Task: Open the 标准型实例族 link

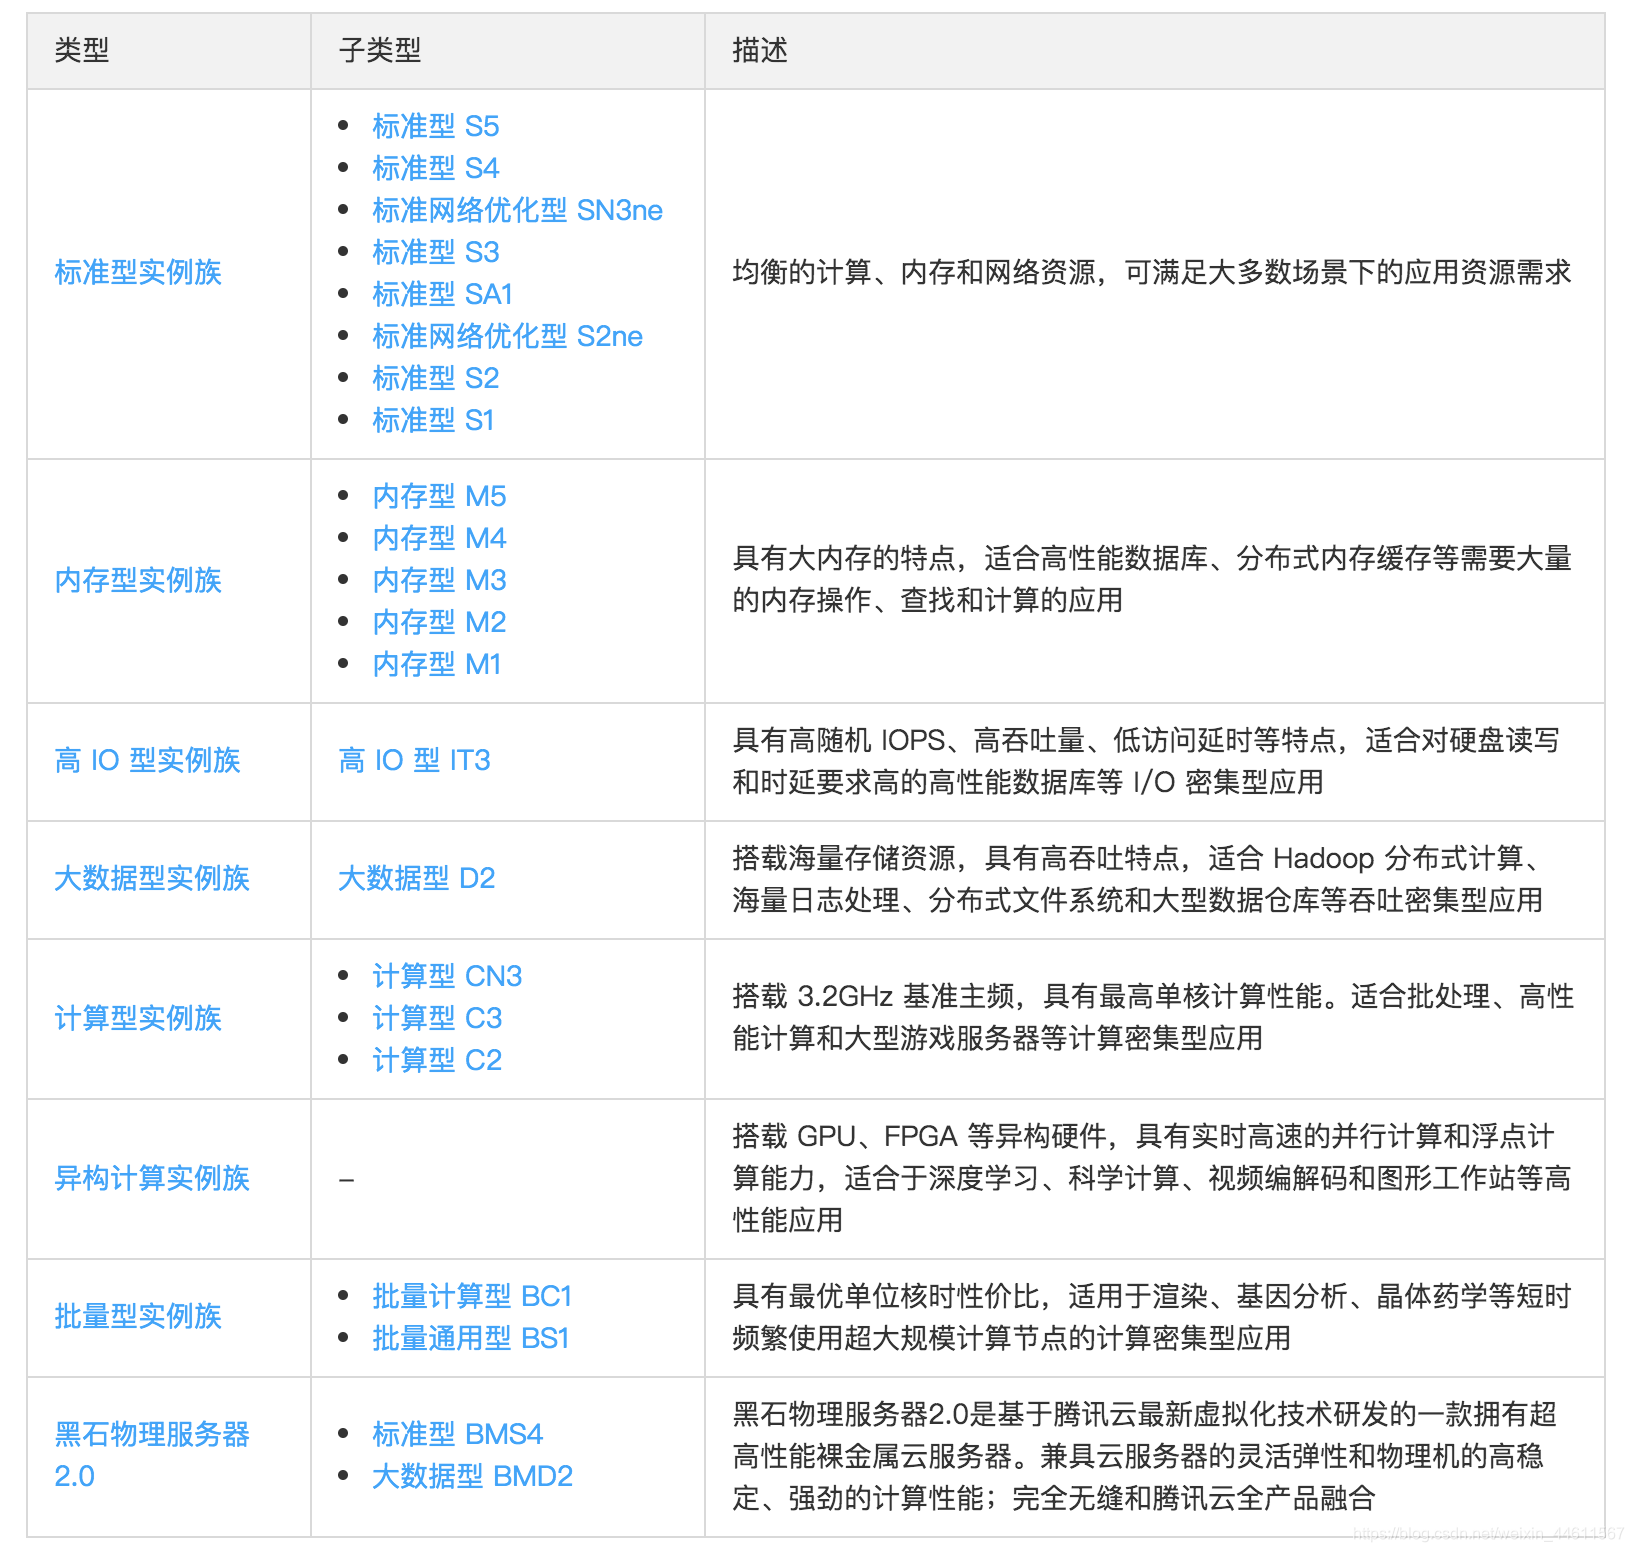Action: coord(138,272)
